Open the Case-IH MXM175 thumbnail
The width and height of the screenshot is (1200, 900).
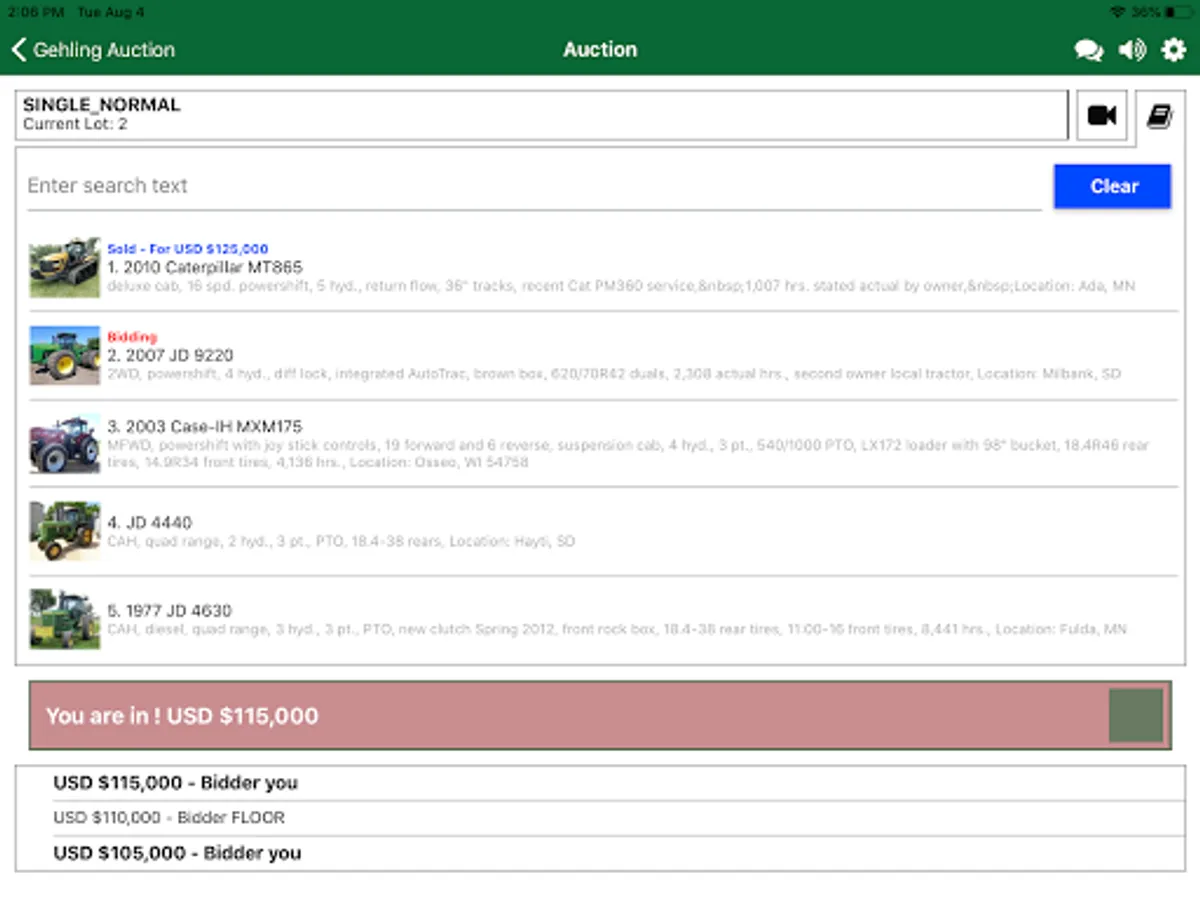(x=65, y=444)
